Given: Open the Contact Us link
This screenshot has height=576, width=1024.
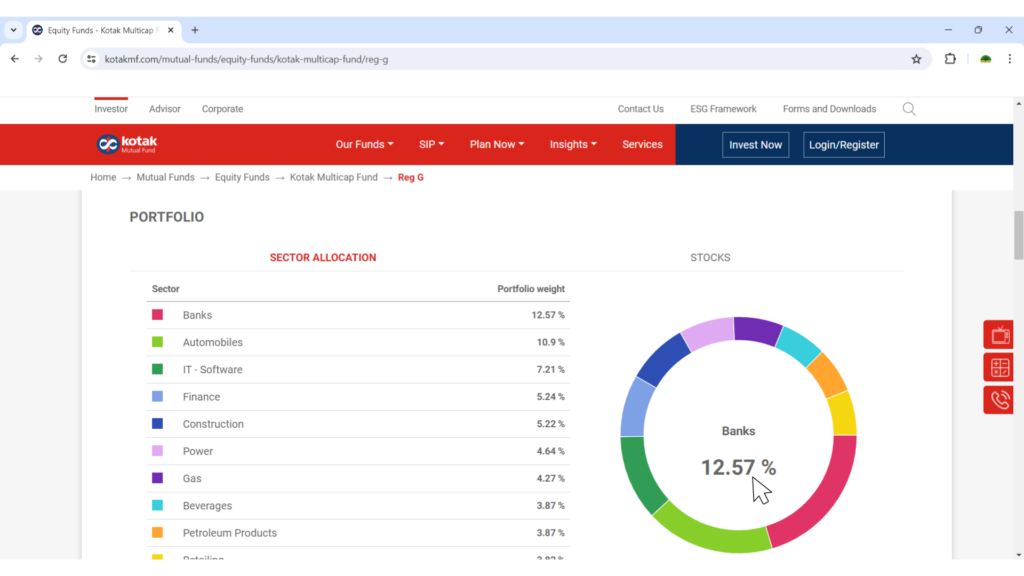Looking at the screenshot, I should 641,109.
